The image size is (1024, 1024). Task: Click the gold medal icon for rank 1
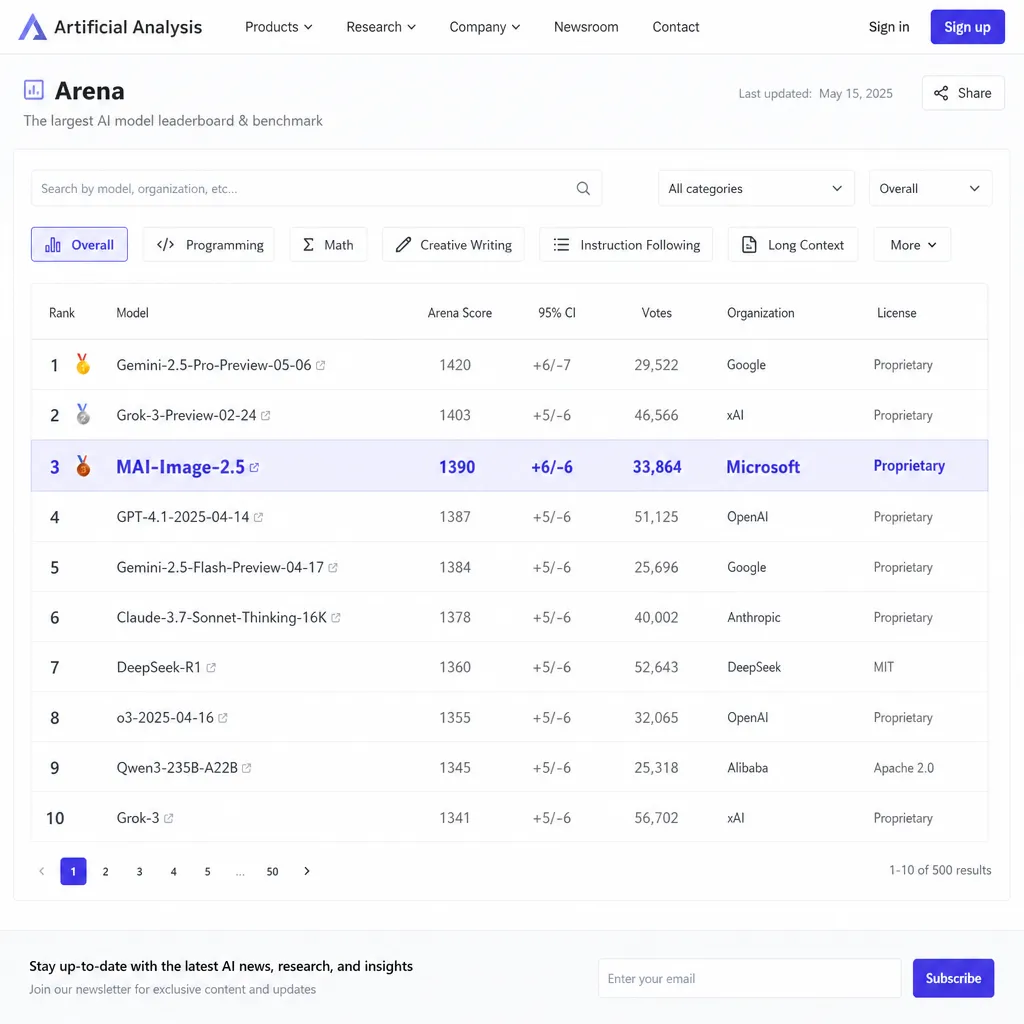click(x=83, y=364)
